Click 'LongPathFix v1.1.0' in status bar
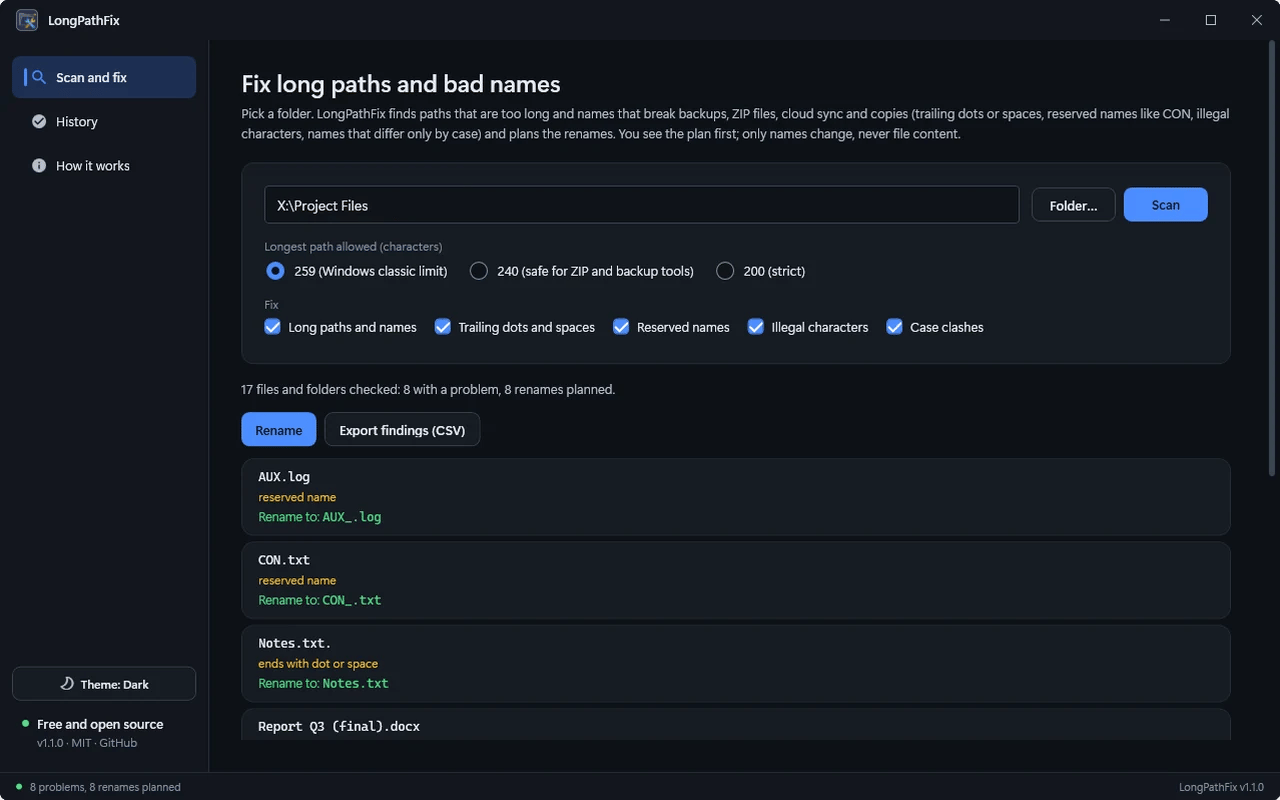1280x800 pixels. point(1222,787)
